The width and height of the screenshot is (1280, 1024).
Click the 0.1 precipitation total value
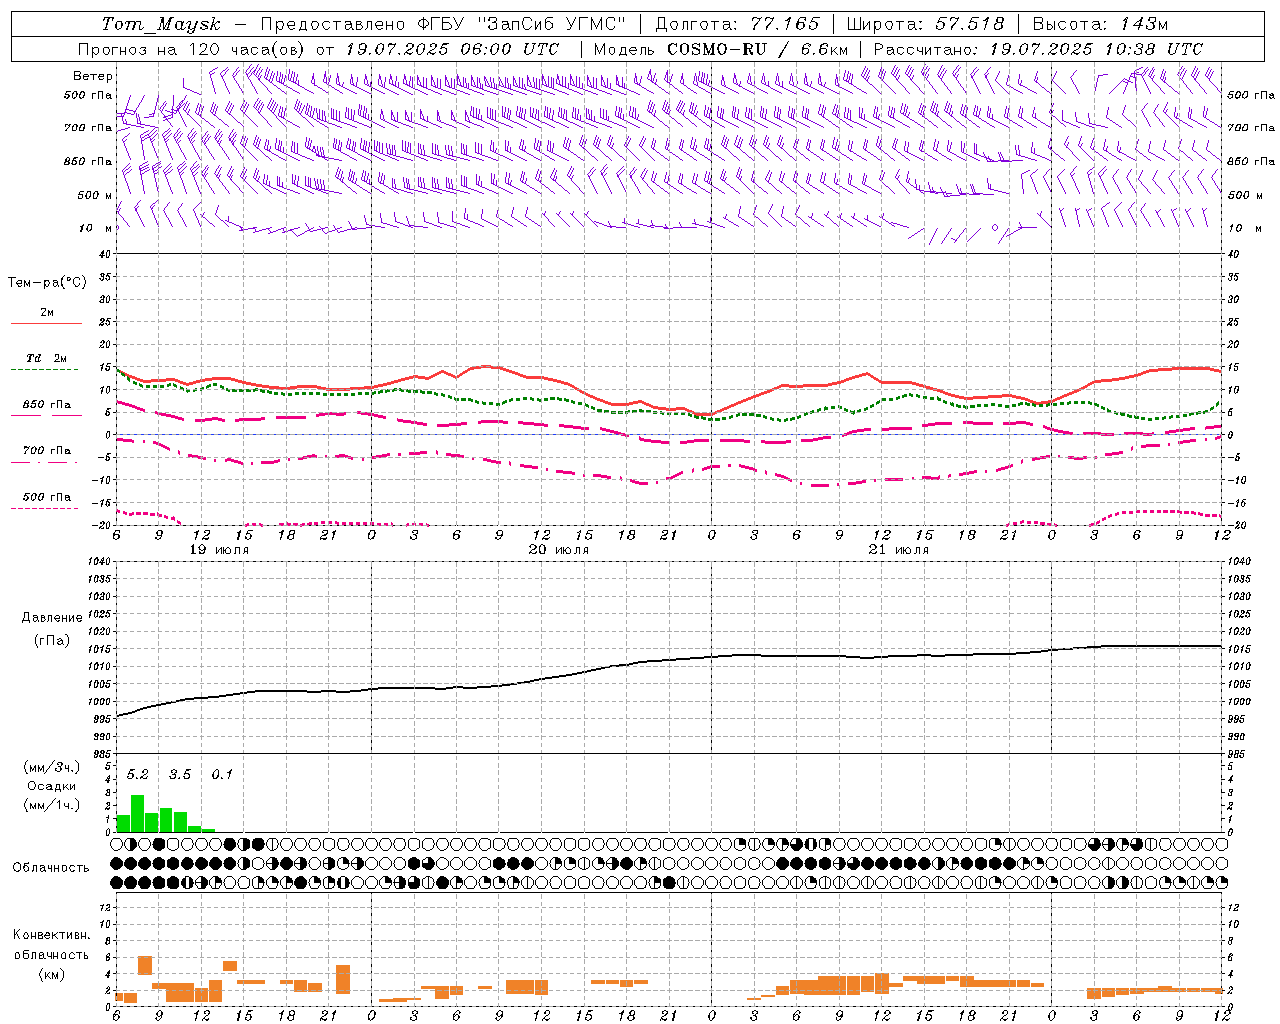(222, 774)
